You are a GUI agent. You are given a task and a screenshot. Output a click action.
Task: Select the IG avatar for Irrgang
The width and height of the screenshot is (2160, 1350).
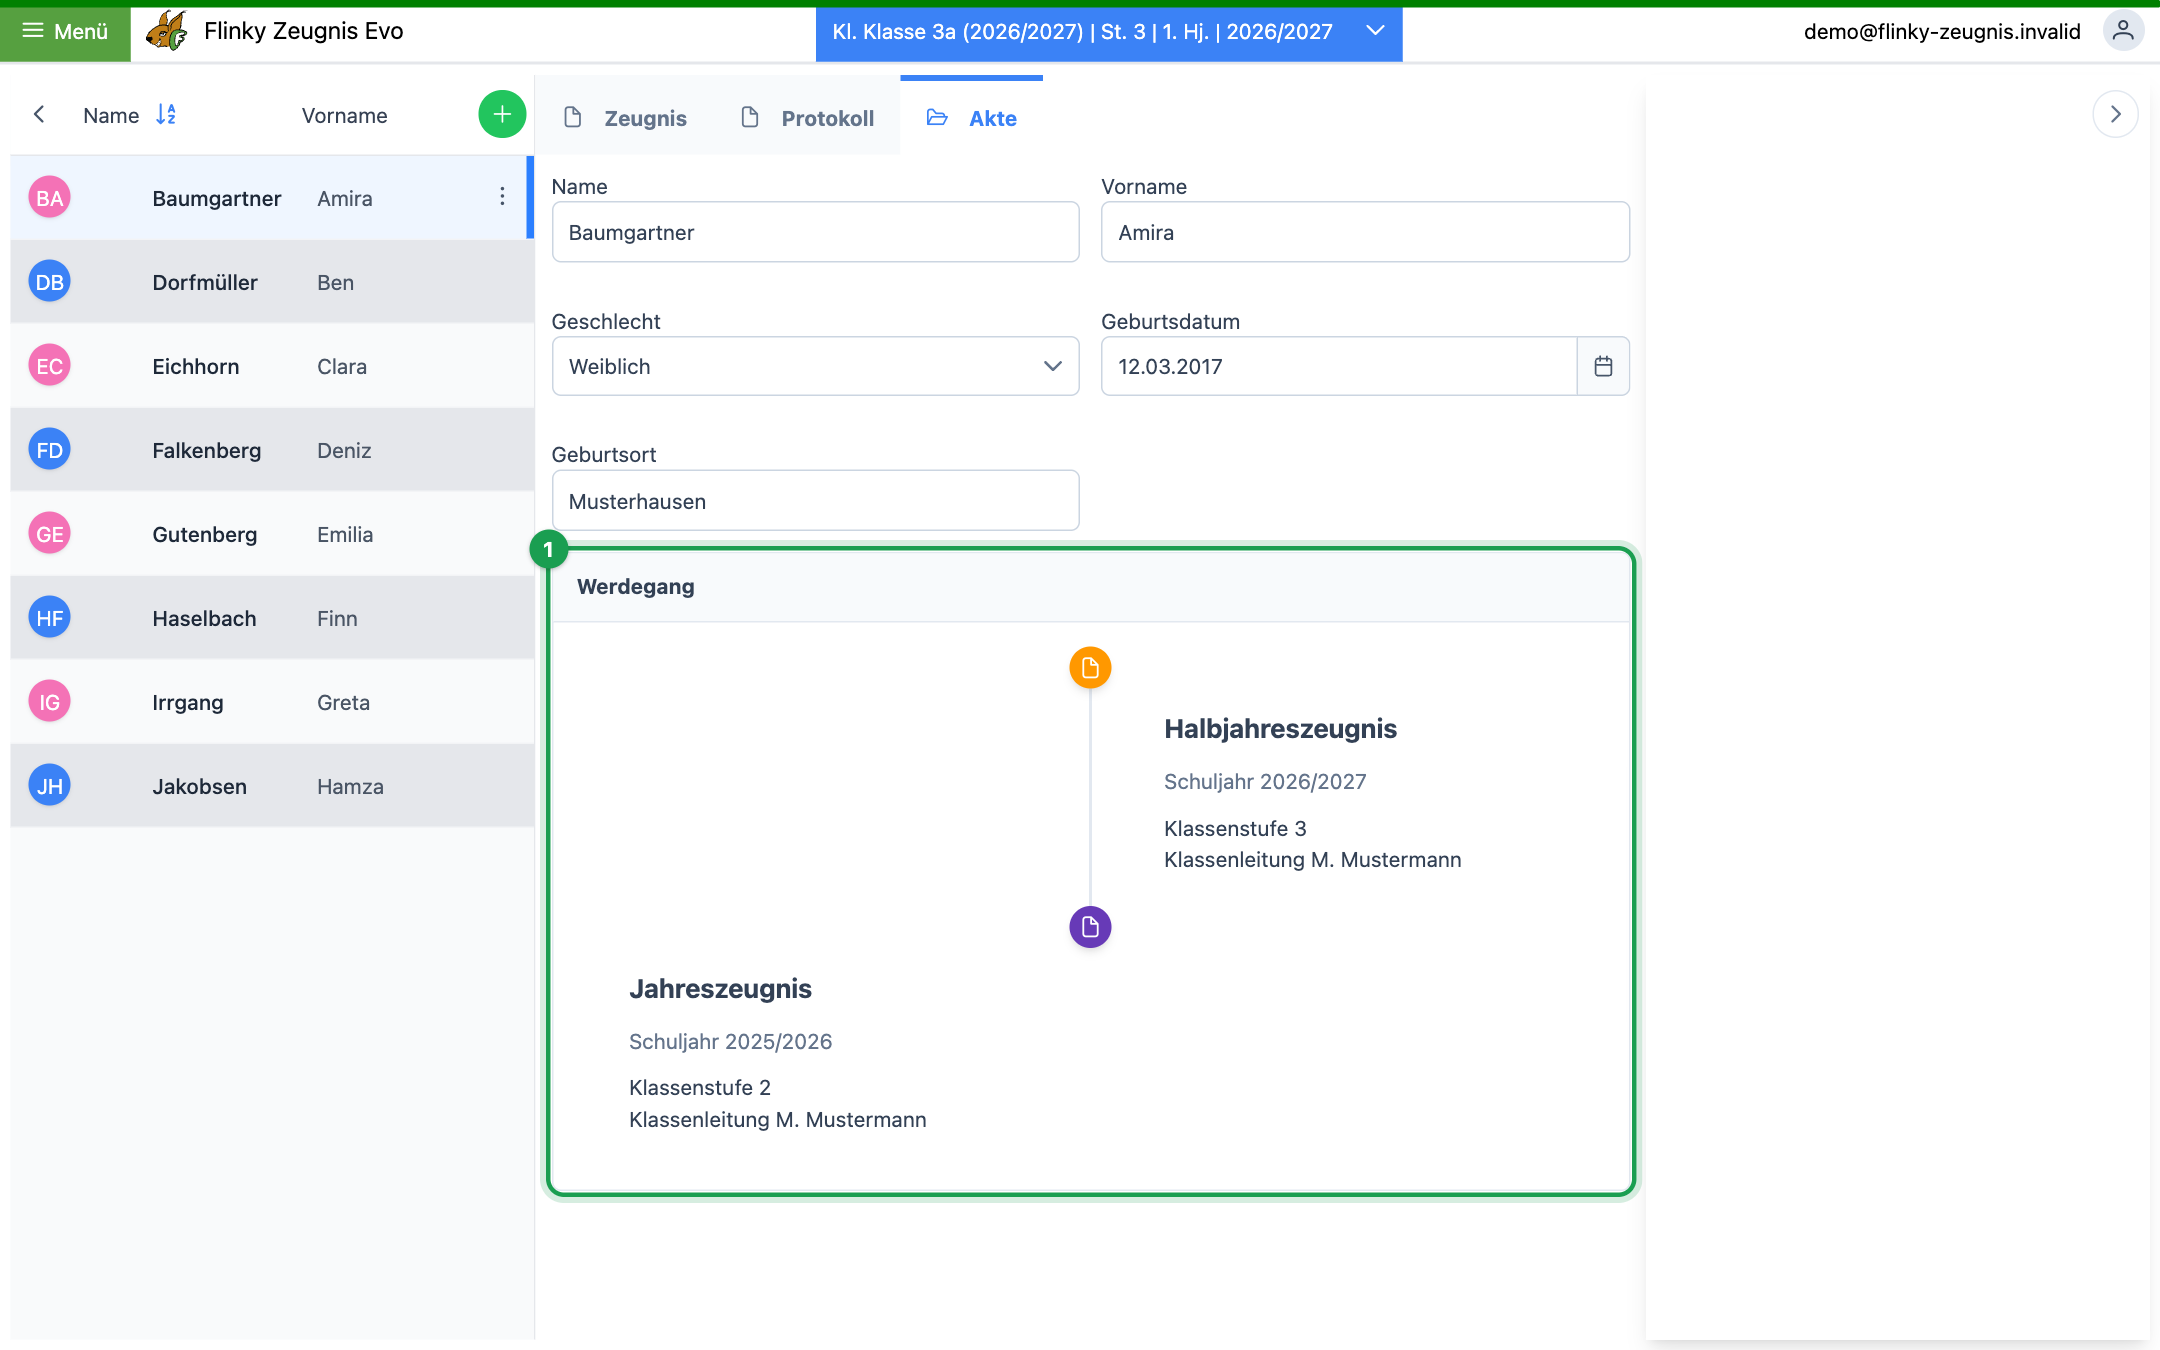point(49,702)
